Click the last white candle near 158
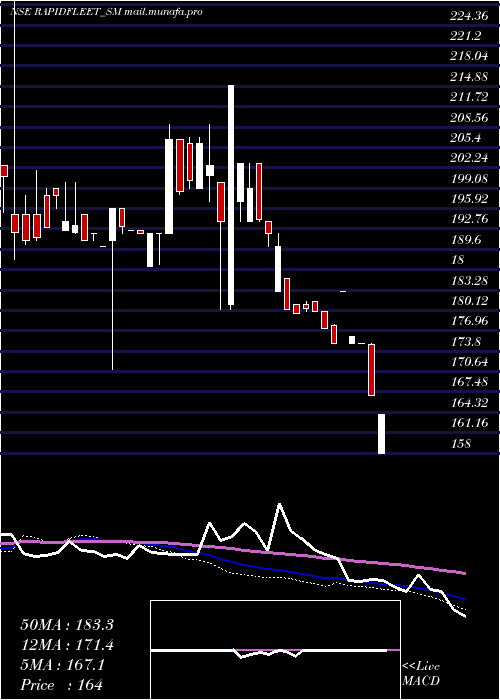Screen dimensions: 500x700 point(382,434)
